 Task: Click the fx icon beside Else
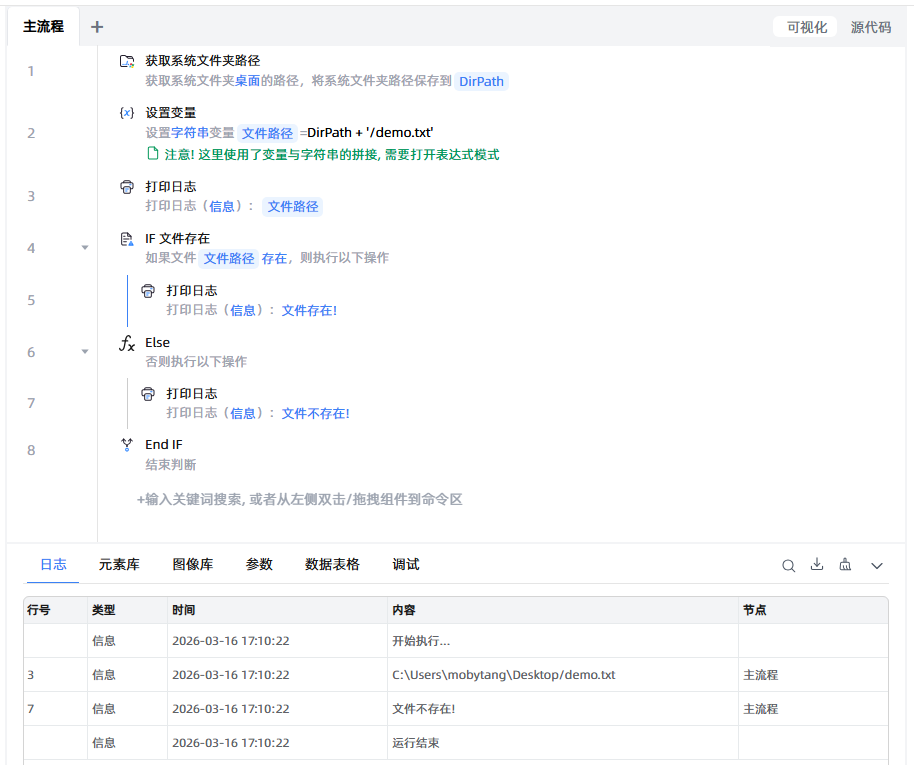[127, 343]
